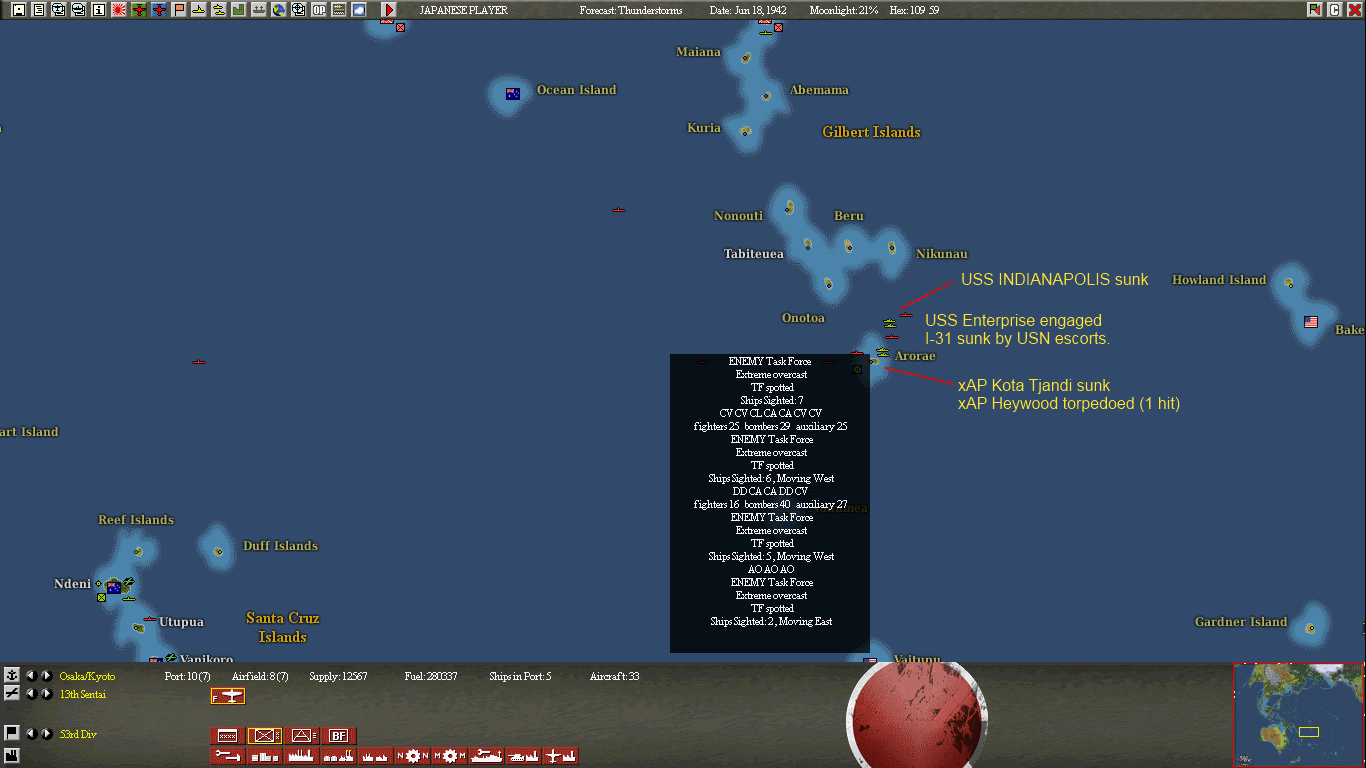Screen dimensions: 1366x768
Task: Click the pipe-shaped red industry button
Action: click(228, 756)
